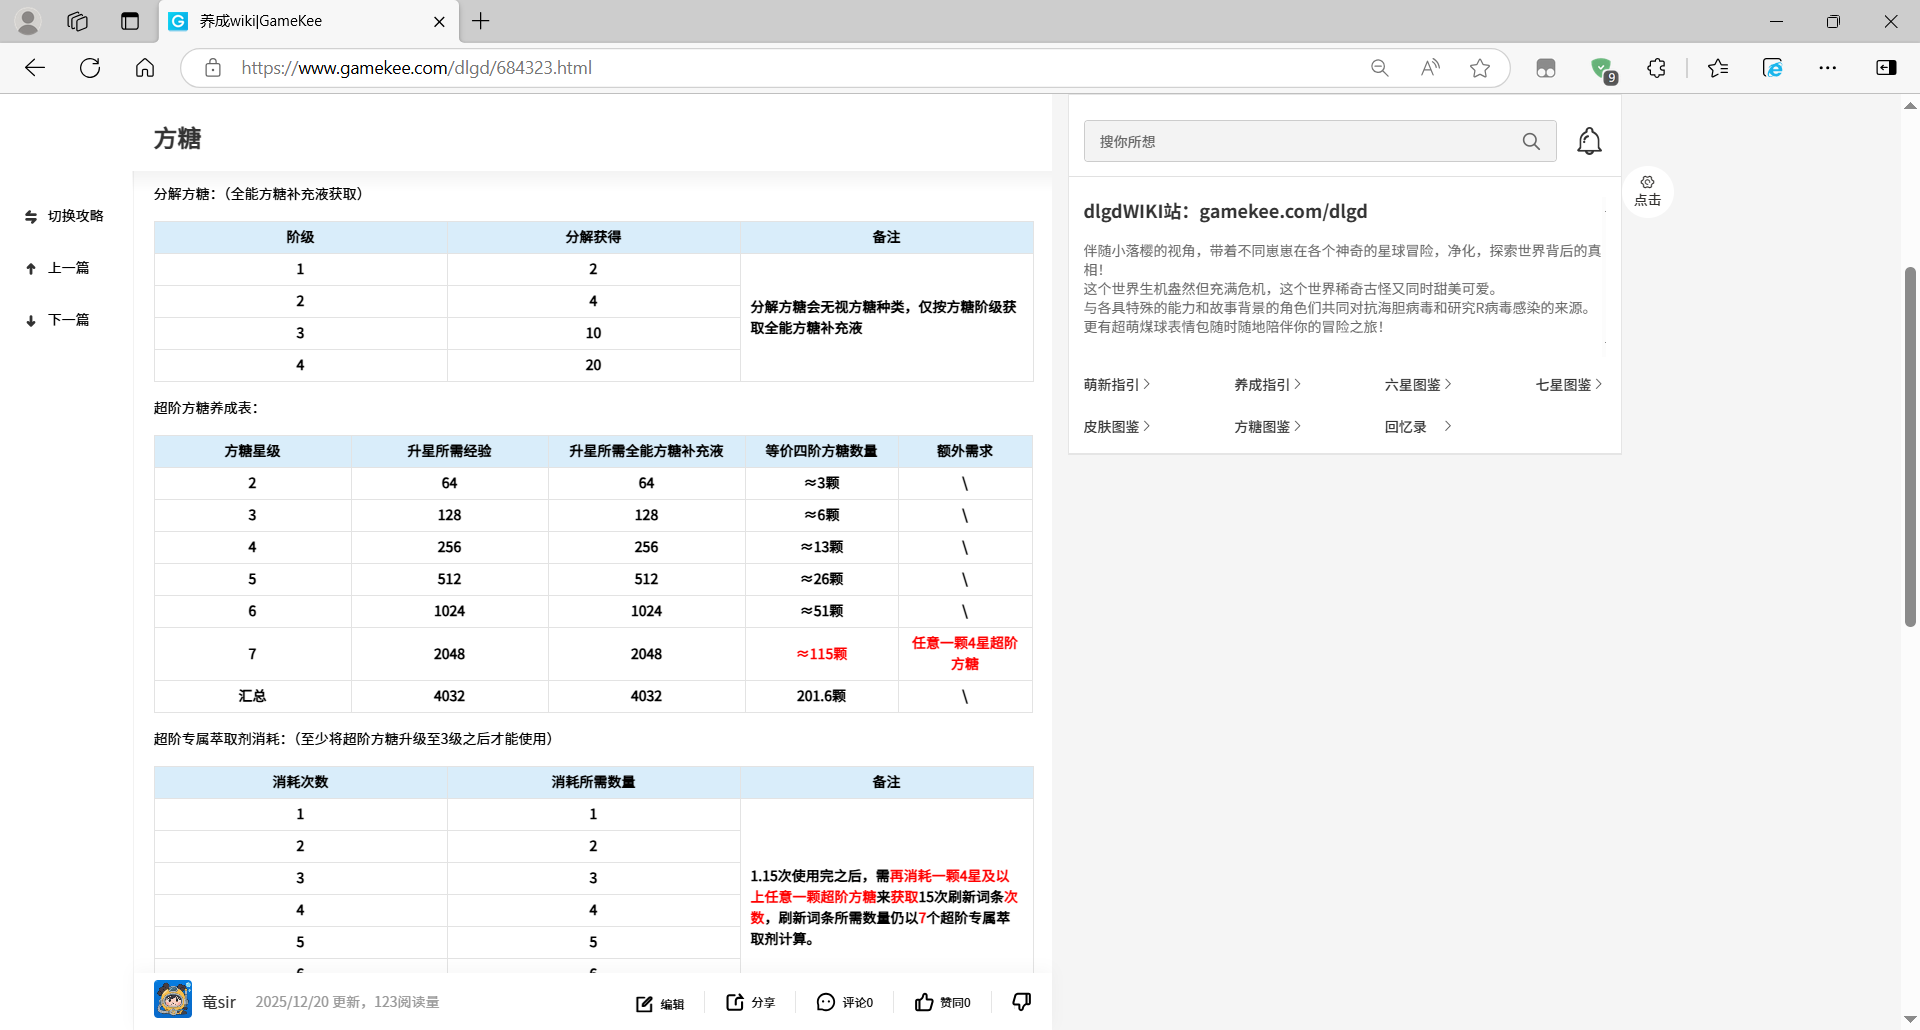
Task: Focus the 搜你所想 search field
Action: 1300,141
